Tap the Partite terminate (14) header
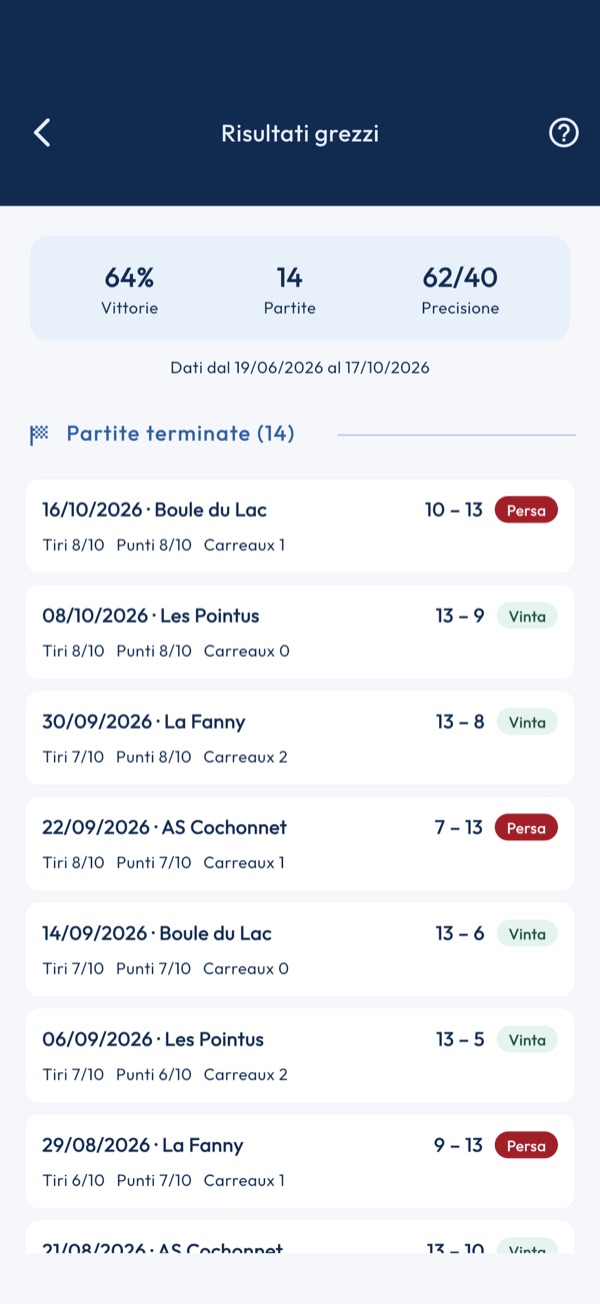Image resolution: width=600 pixels, height=1304 pixels. (180, 434)
